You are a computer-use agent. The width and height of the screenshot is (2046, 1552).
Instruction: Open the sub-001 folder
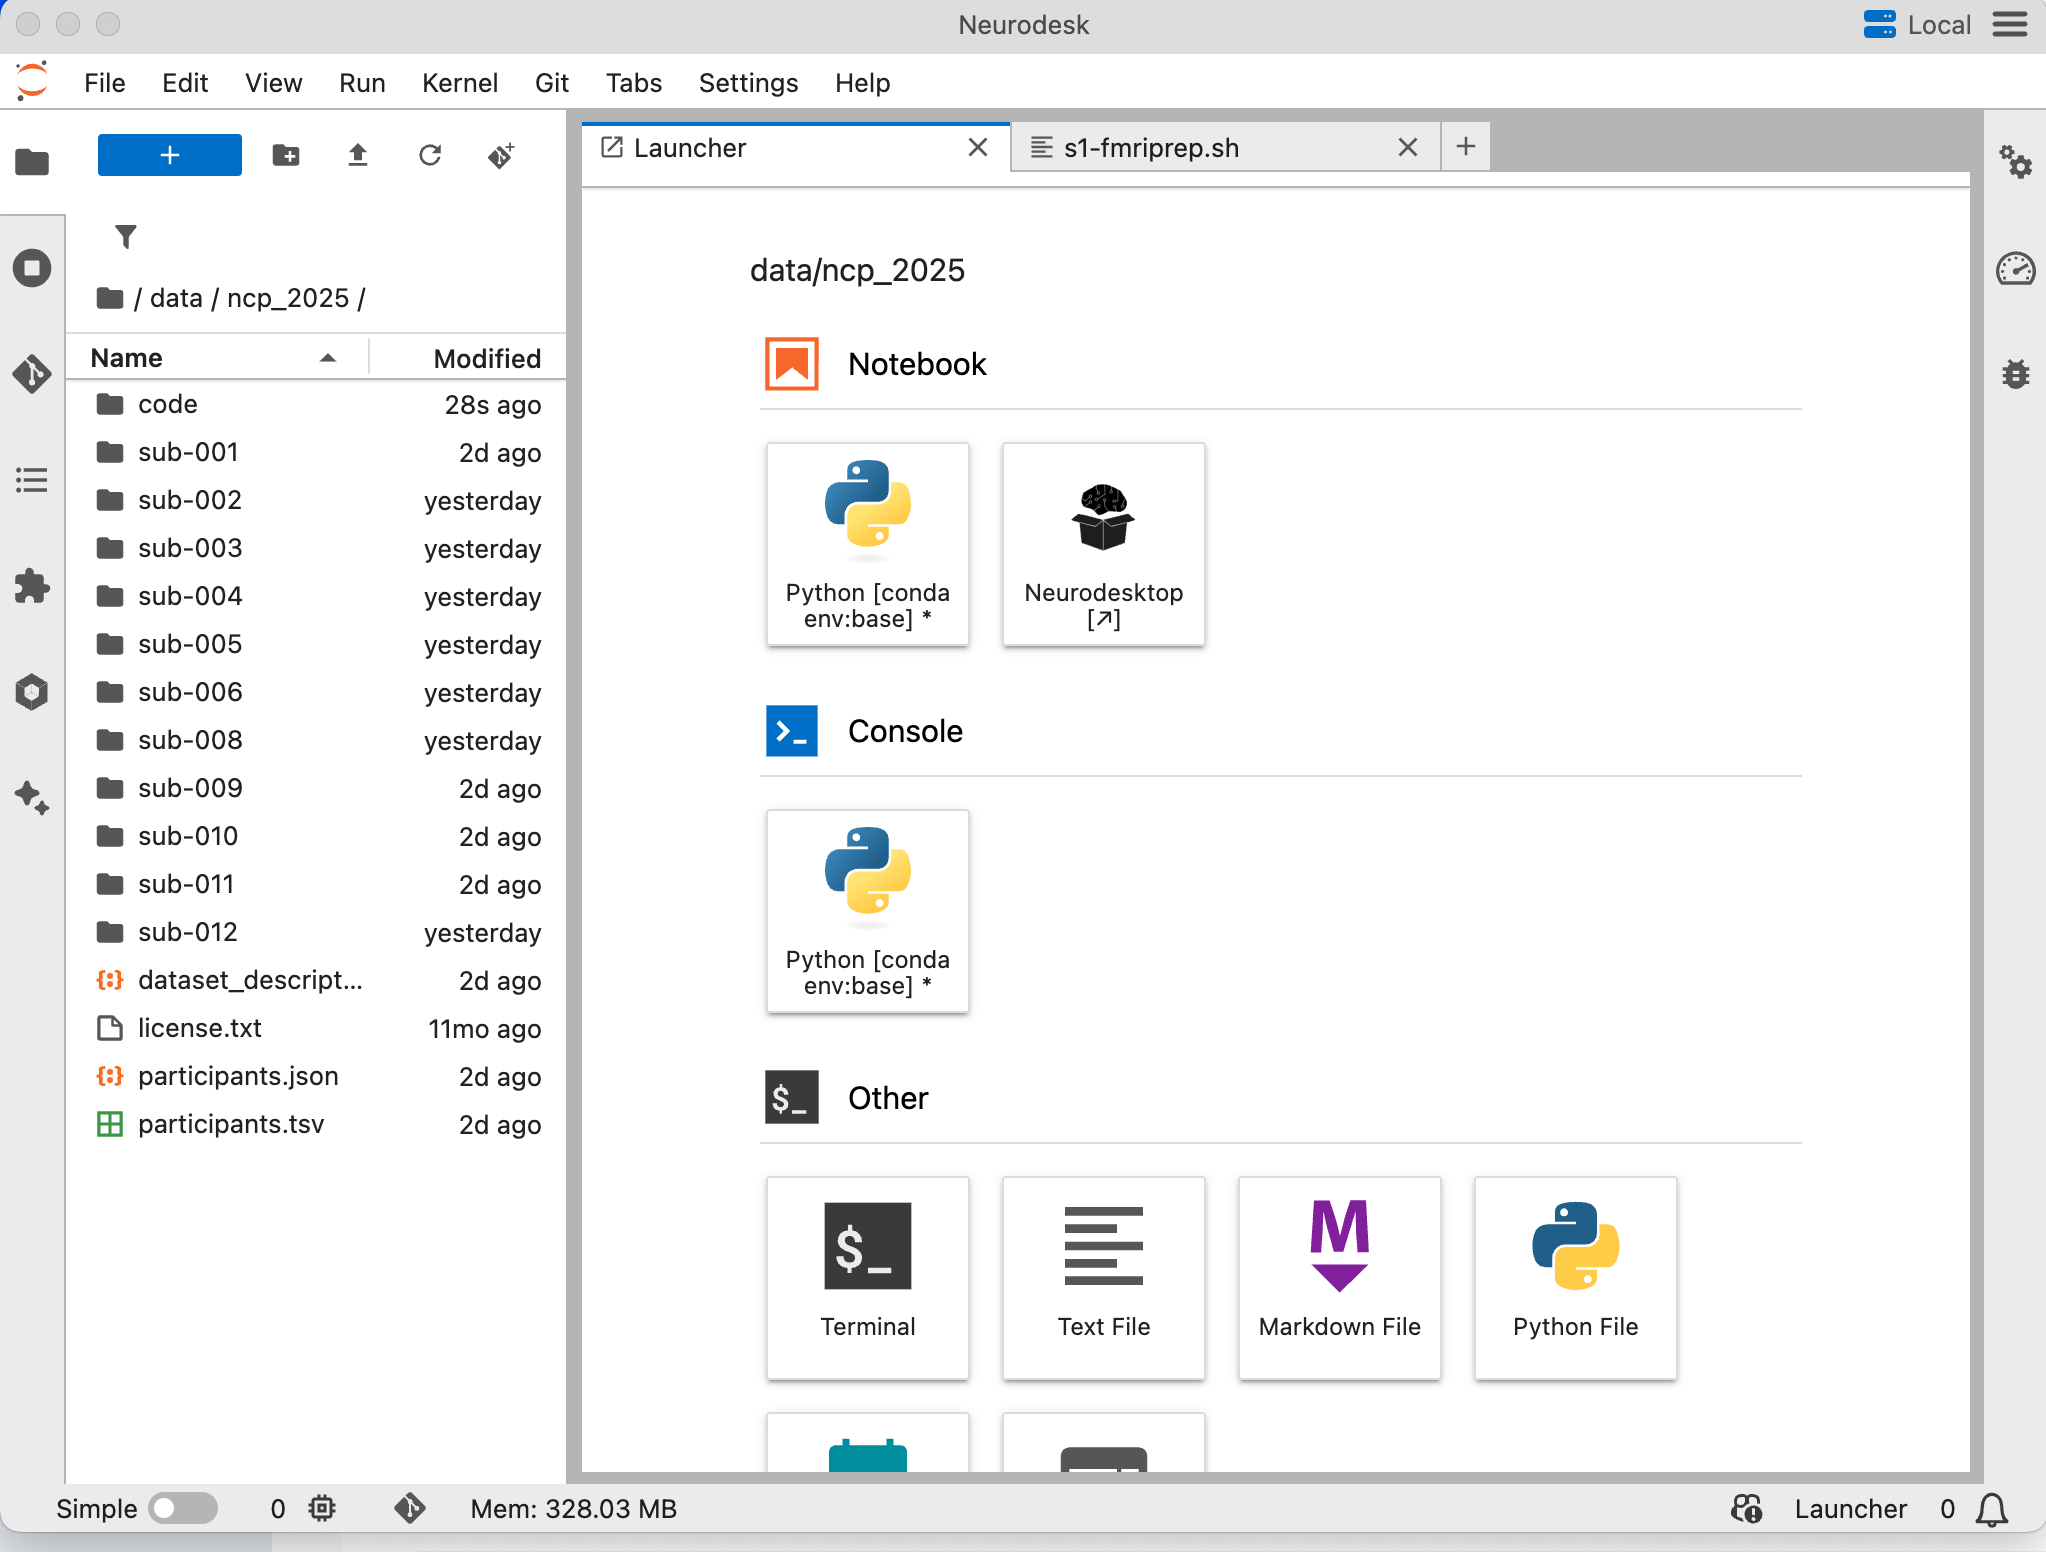pos(188,452)
